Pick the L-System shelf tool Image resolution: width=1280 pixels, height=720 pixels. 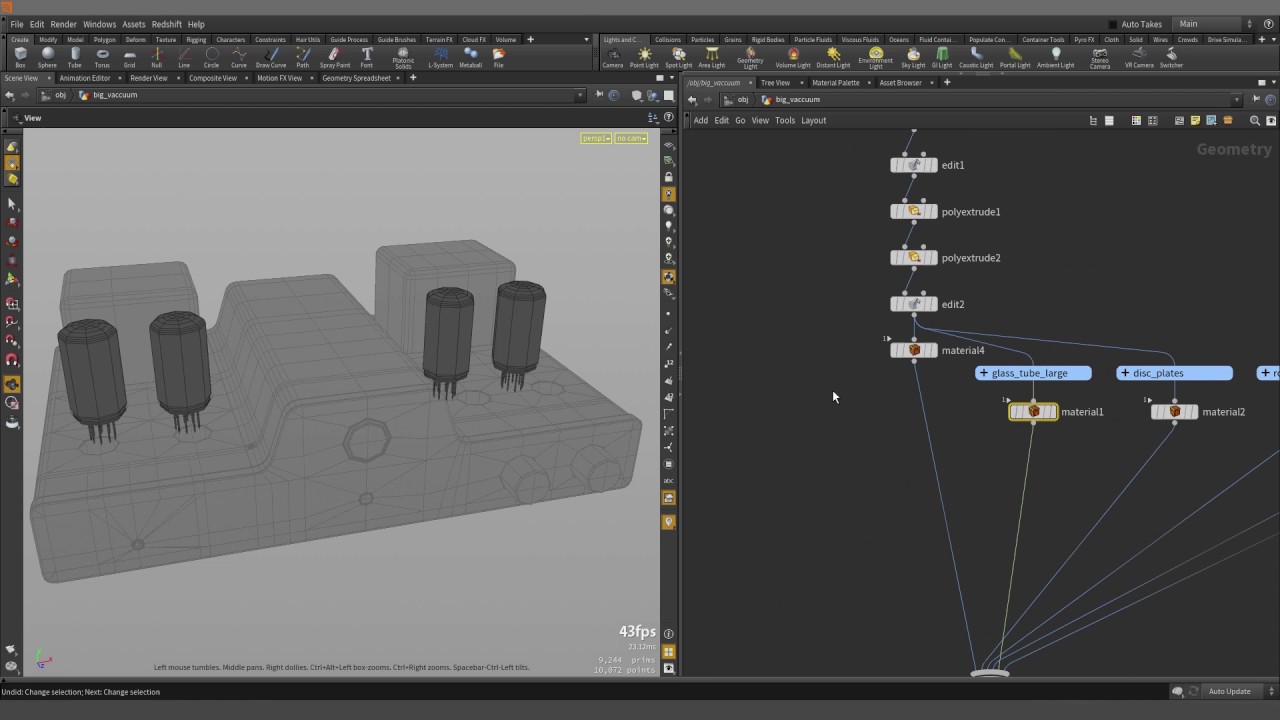tap(440, 57)
